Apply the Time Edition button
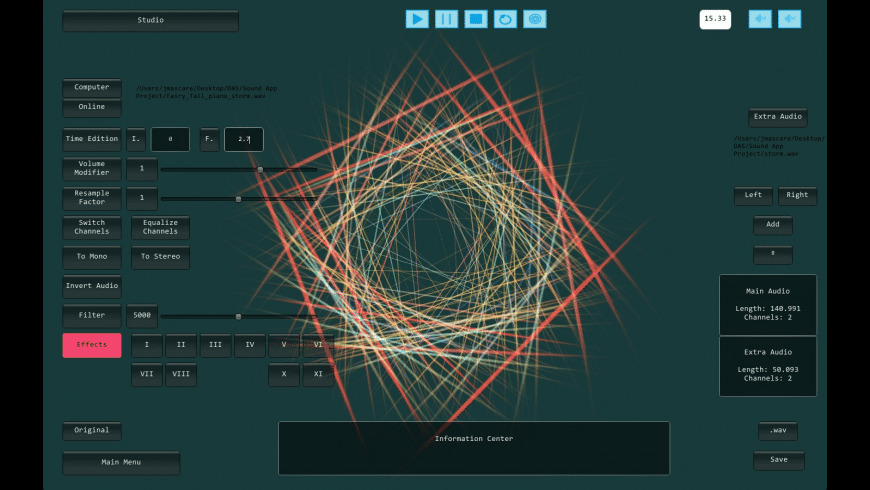Screen dimensions: 870x490 (x=92, y=139)
